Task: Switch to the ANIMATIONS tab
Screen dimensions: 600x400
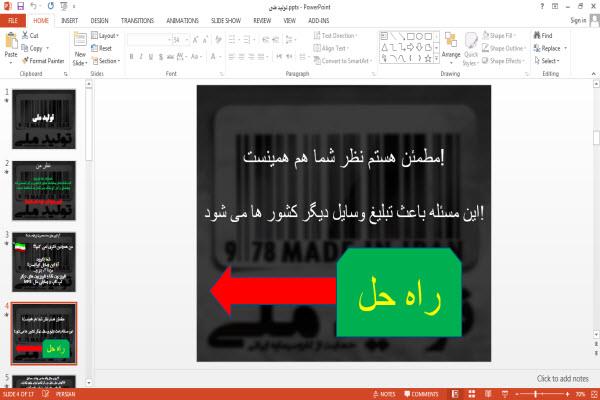Action: 183,21
